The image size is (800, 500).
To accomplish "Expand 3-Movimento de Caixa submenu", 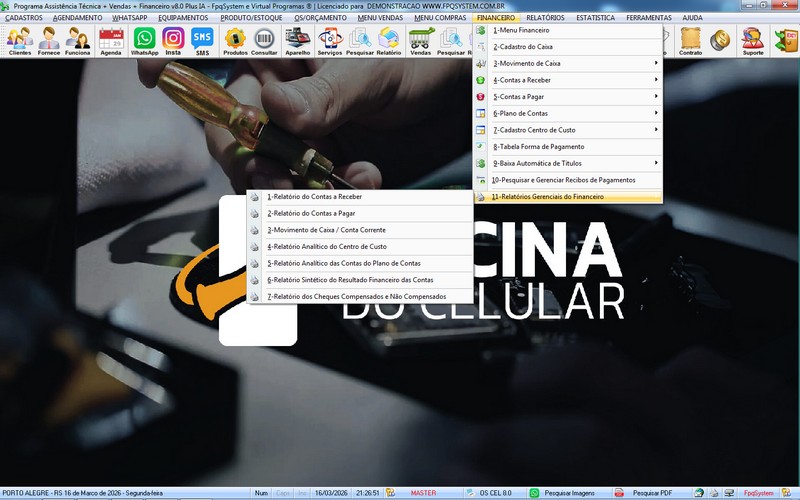I will [568, 63].
